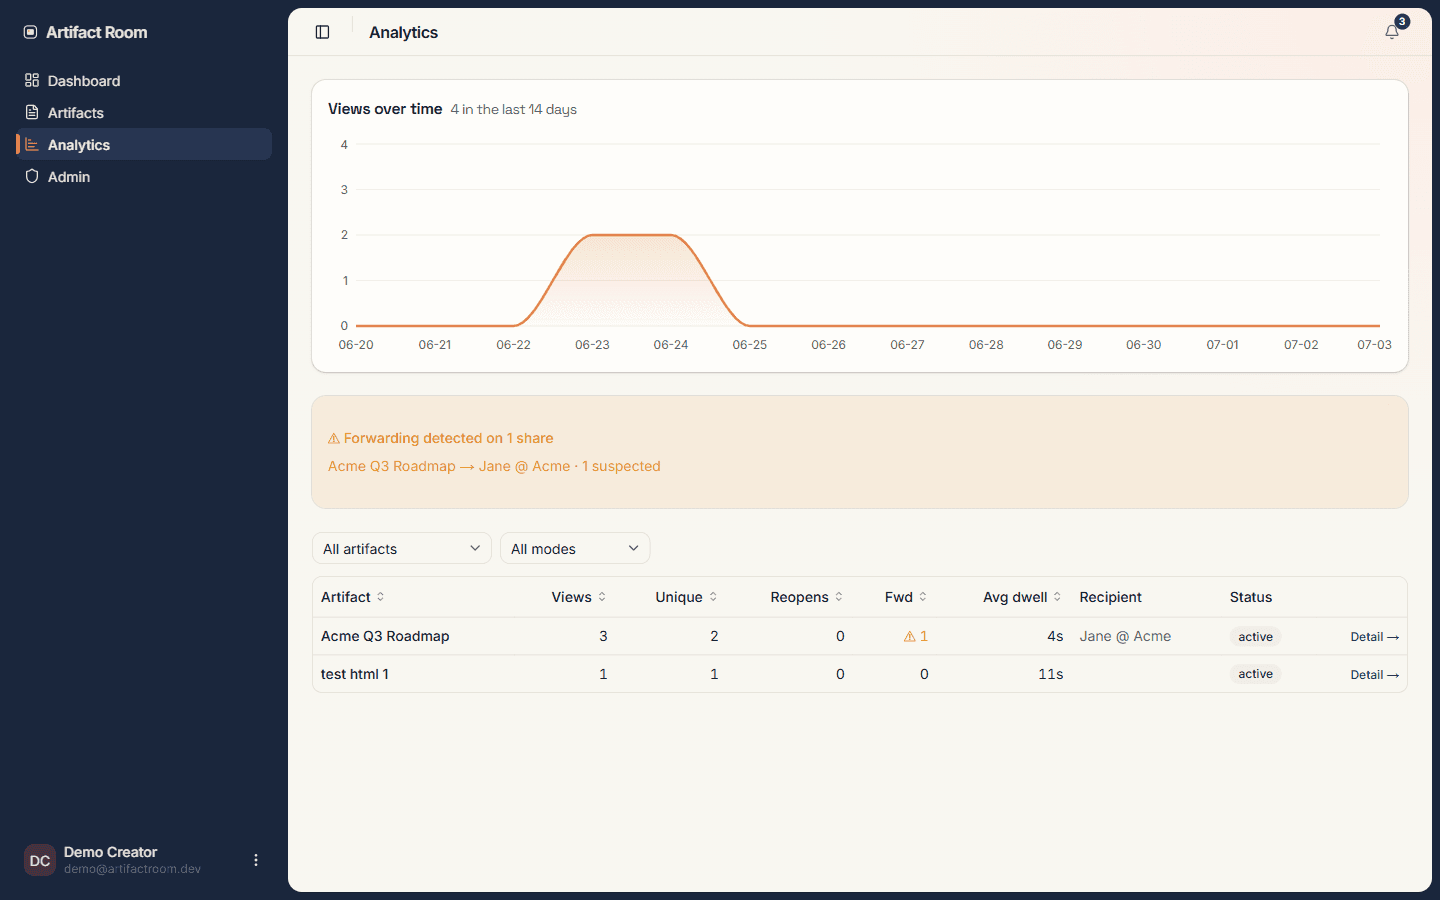Click the 06-24 date label on chart
This screenshot has width=1440, height=900.
point(671,345)
